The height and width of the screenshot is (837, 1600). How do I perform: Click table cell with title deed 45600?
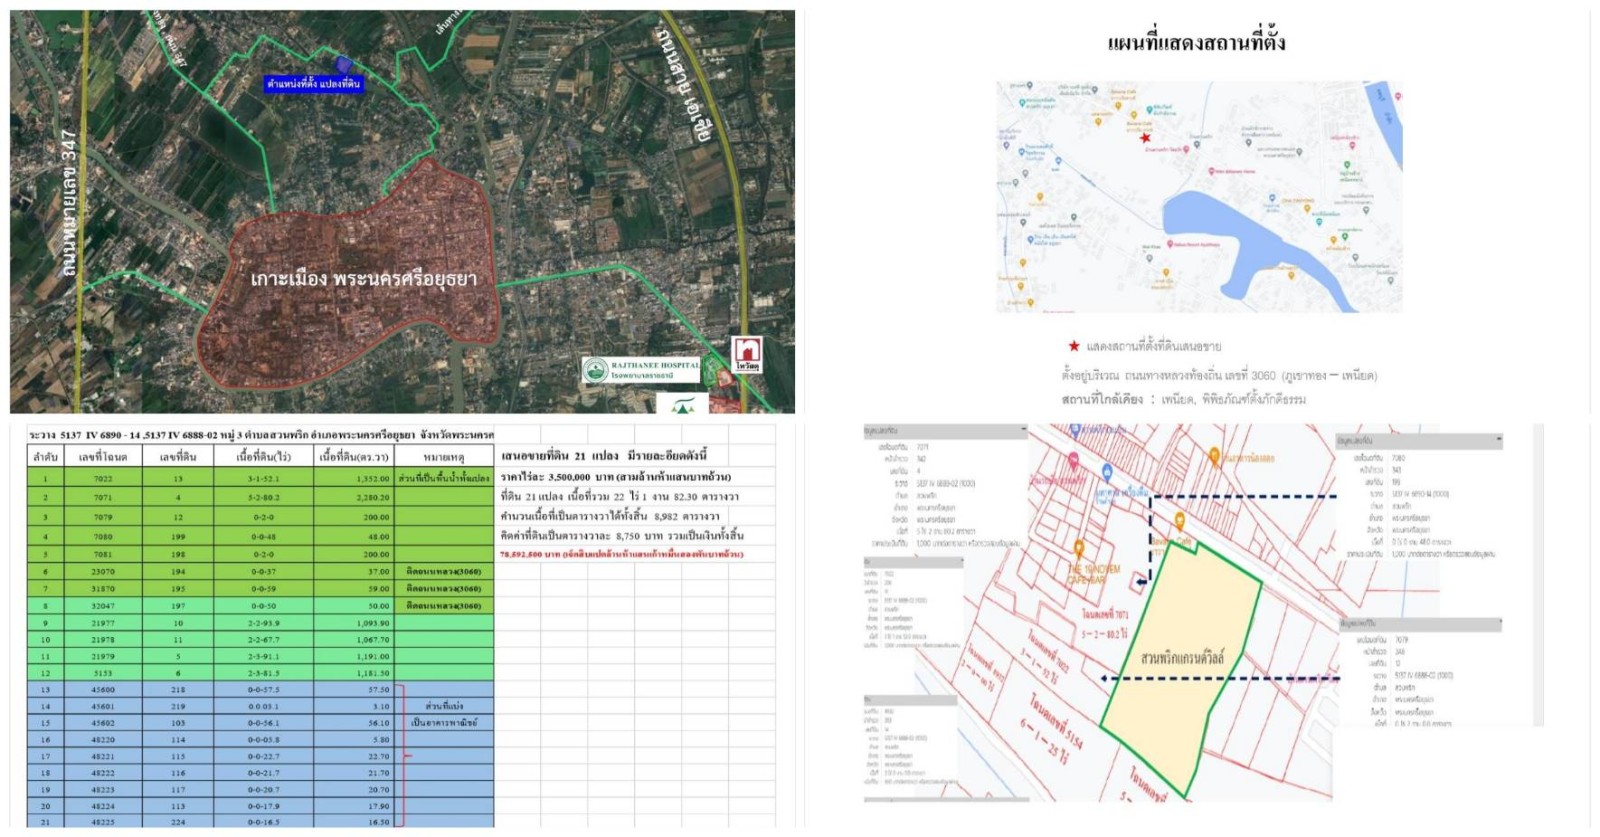[103, 690]
